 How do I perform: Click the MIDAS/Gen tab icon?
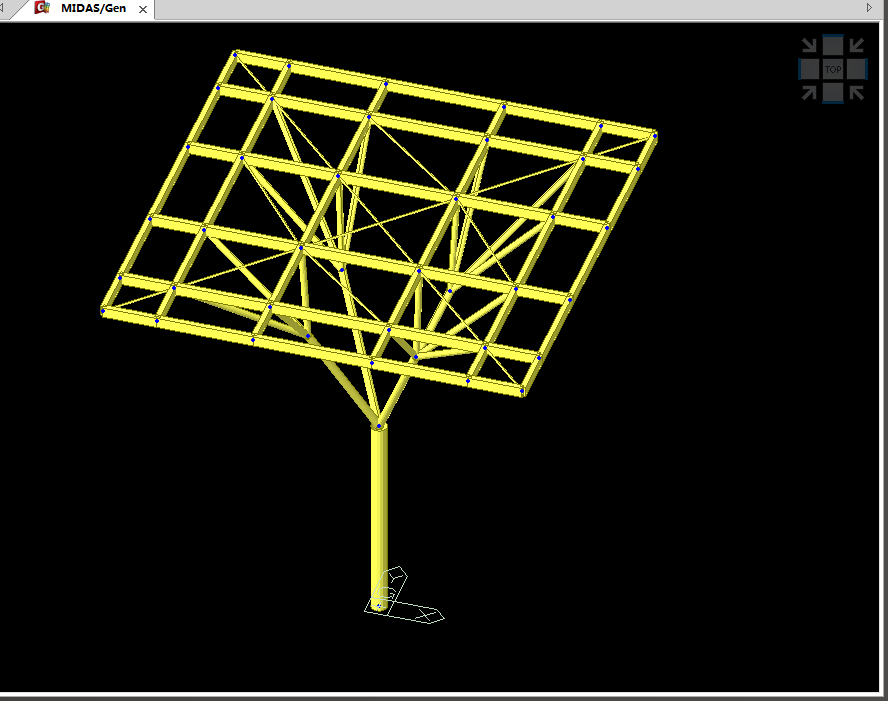(x=43, y=8)
